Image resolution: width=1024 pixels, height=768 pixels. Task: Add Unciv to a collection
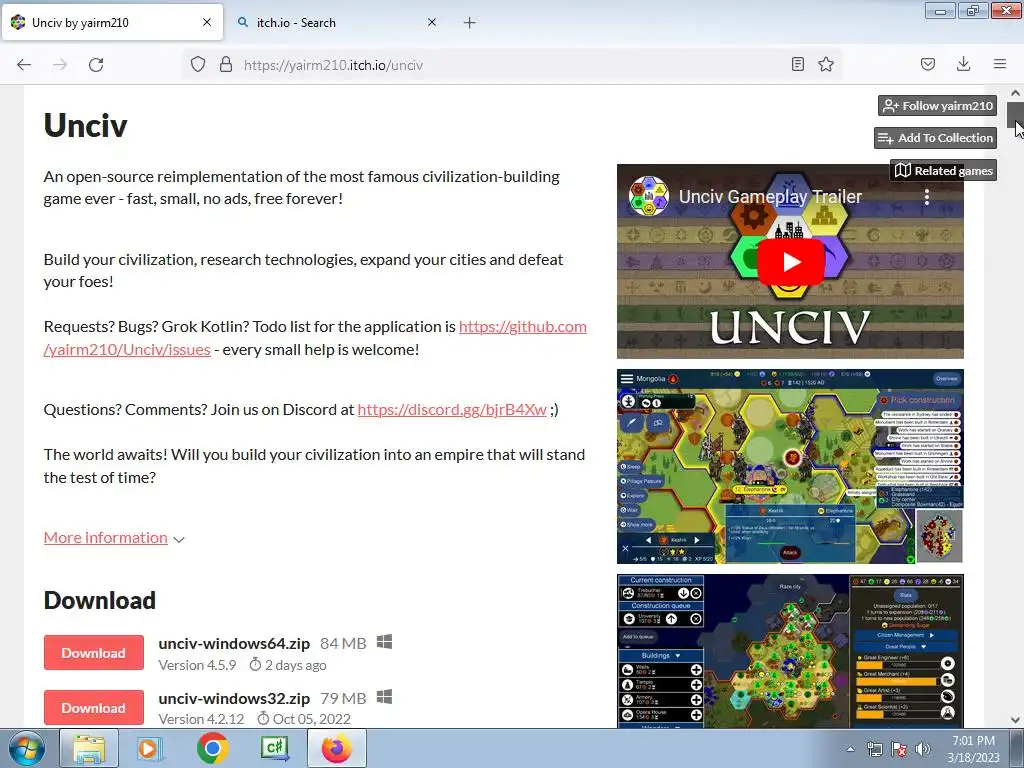click(x=935, y=138)
